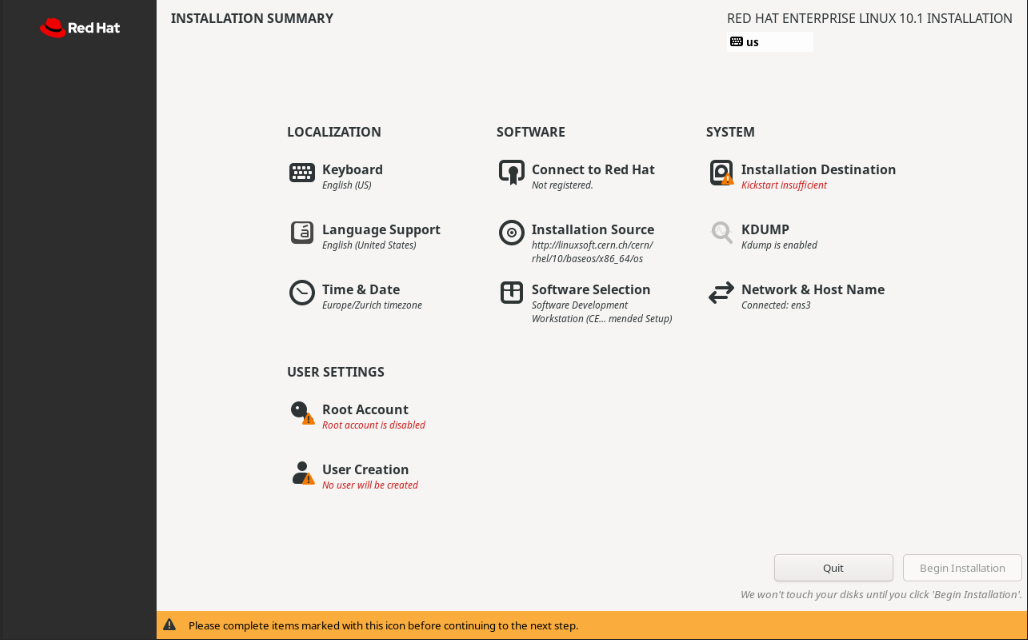1028x640 pixels.
Task: Click the KDUMP magnifier icon
Action: point(721,233)
